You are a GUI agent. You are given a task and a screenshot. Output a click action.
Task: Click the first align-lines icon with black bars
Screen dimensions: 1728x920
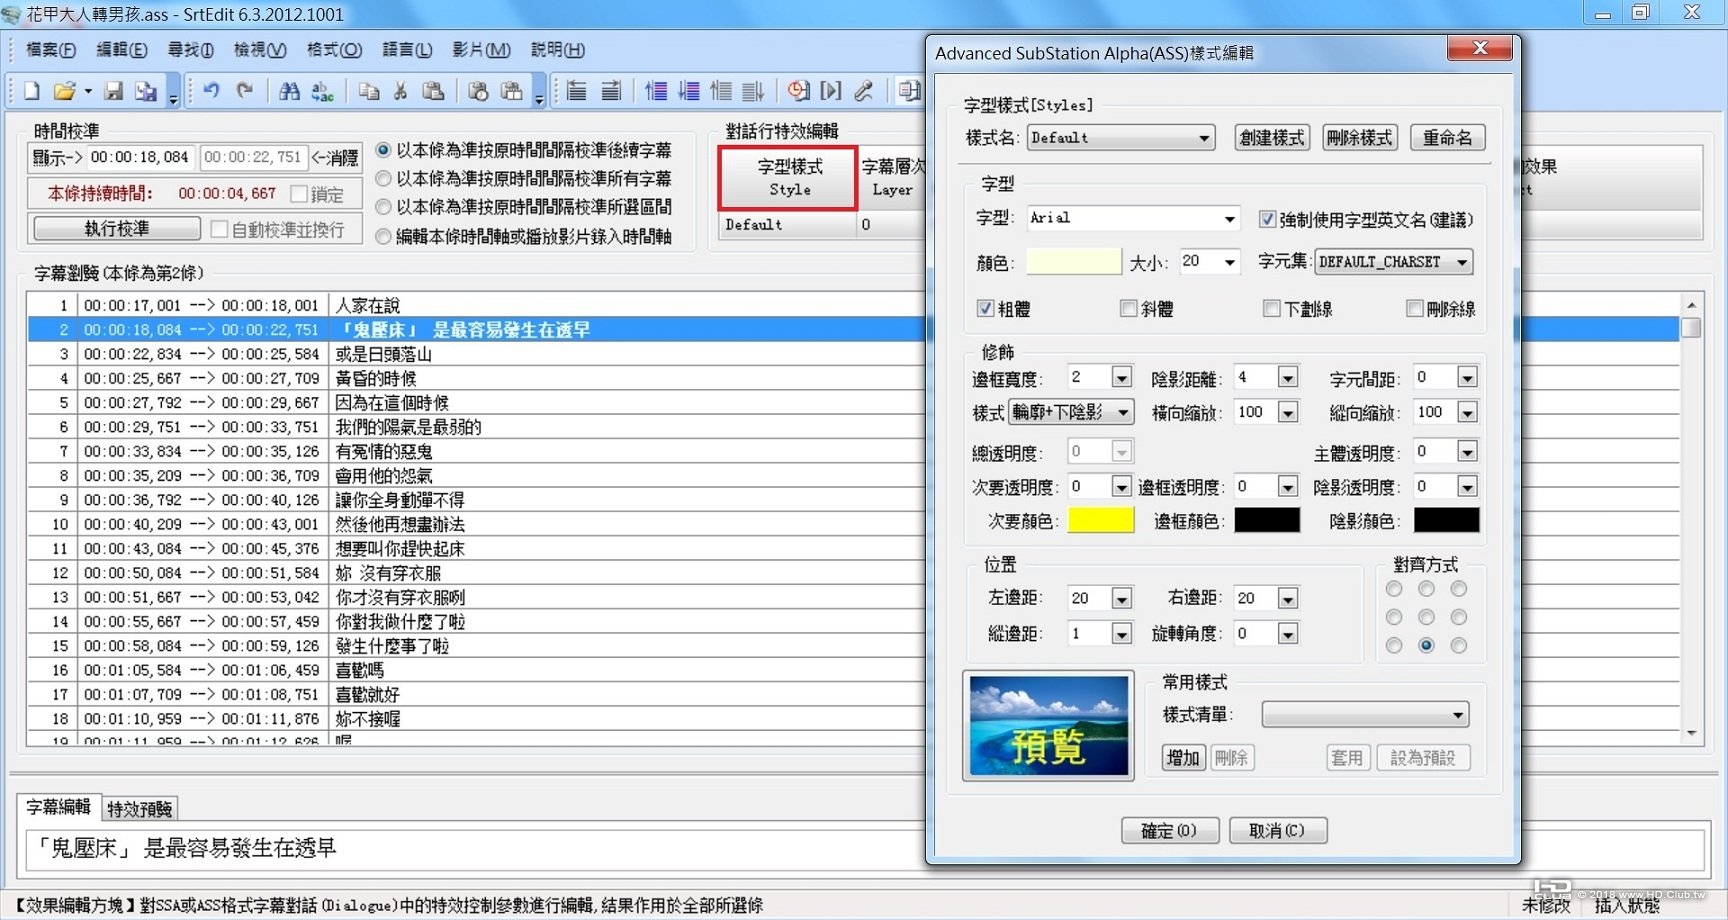[577, 92]
